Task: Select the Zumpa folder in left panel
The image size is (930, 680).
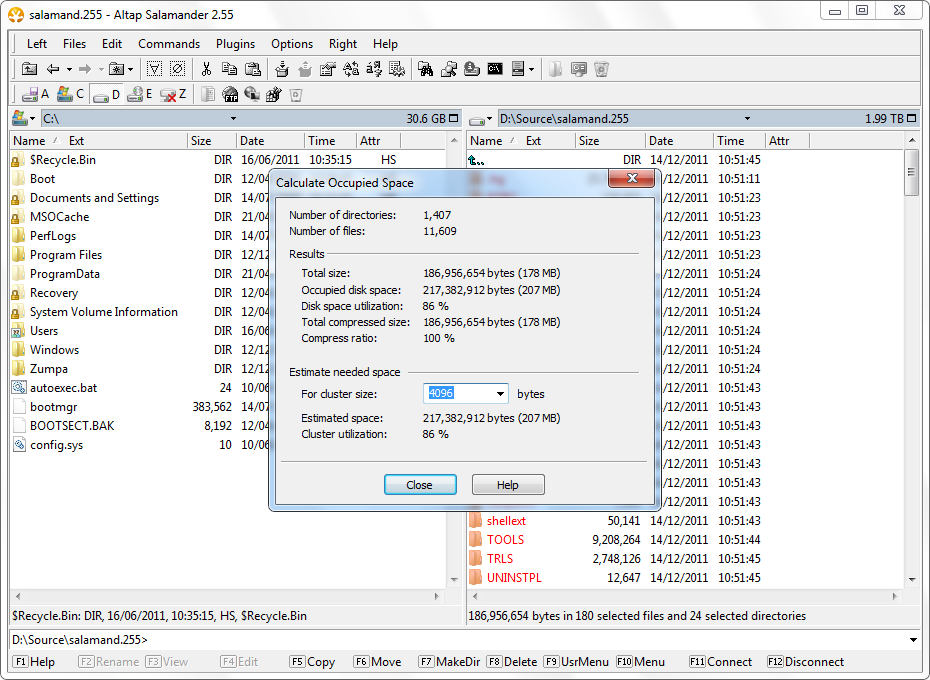Action: (49, 368)
